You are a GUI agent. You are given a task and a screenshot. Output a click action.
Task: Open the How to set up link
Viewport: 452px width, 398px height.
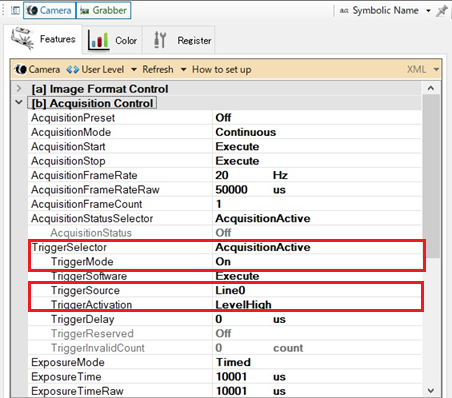222,70
